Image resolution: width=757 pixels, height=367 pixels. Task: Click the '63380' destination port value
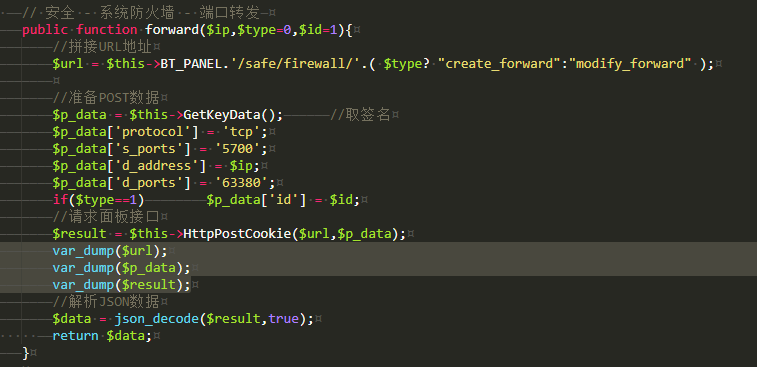click(x=245, y=183)
